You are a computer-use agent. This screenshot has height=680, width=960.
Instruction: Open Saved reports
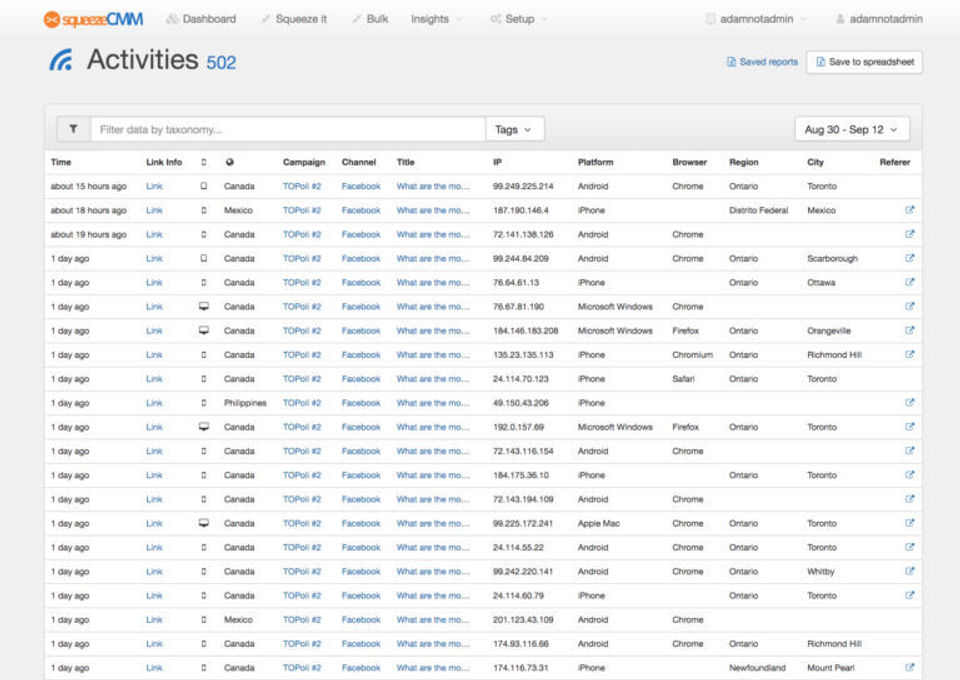(762, 62)
